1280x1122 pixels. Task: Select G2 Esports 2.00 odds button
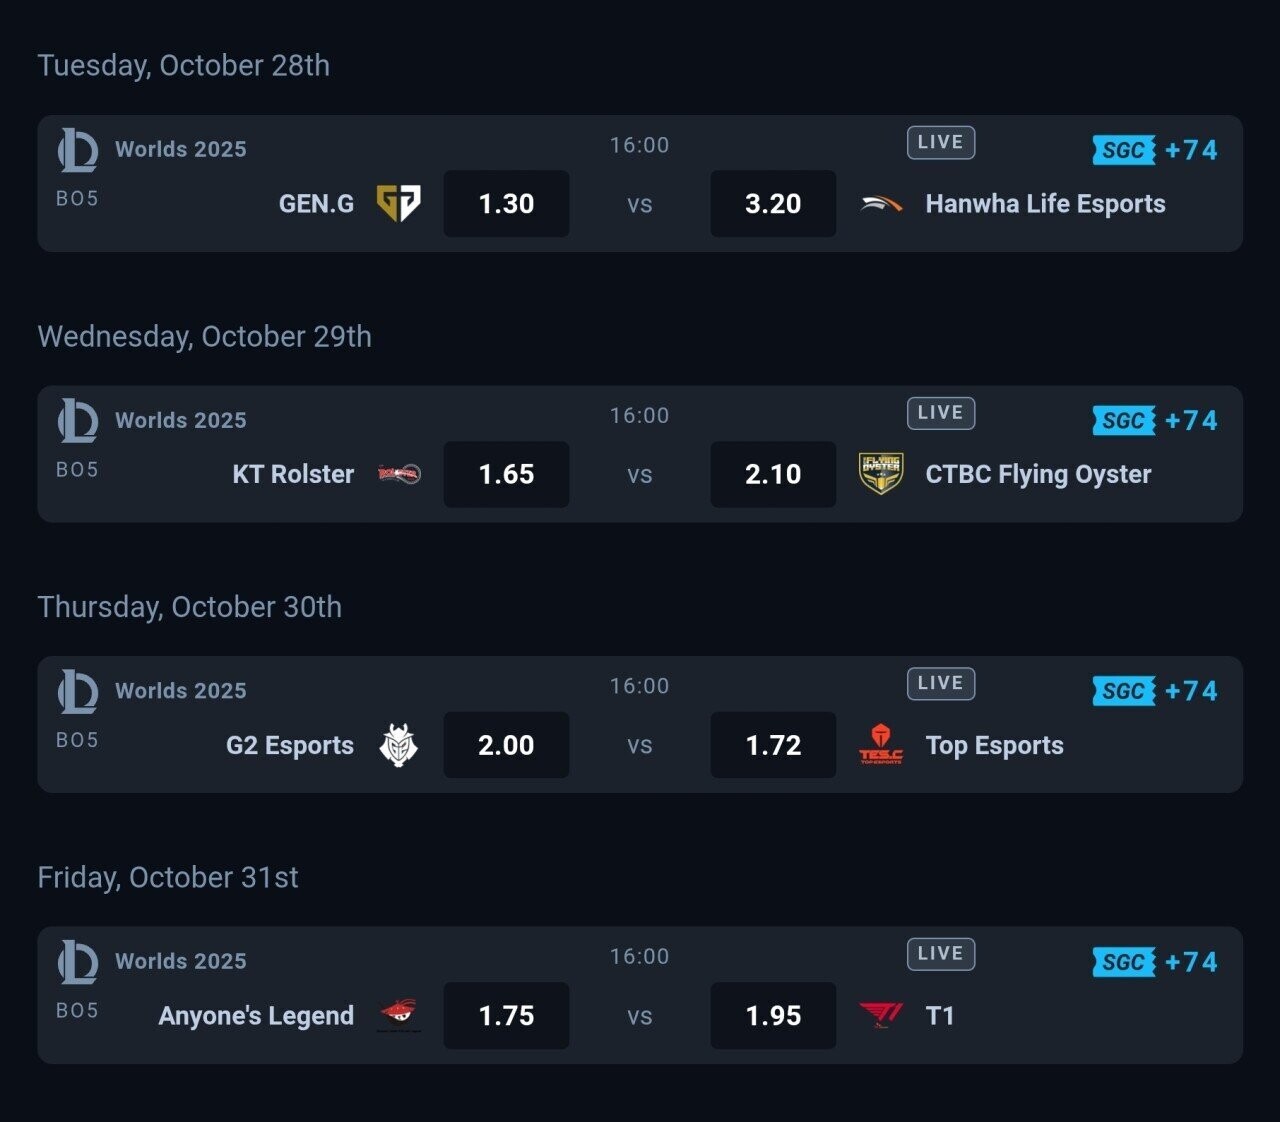[506, 745]
